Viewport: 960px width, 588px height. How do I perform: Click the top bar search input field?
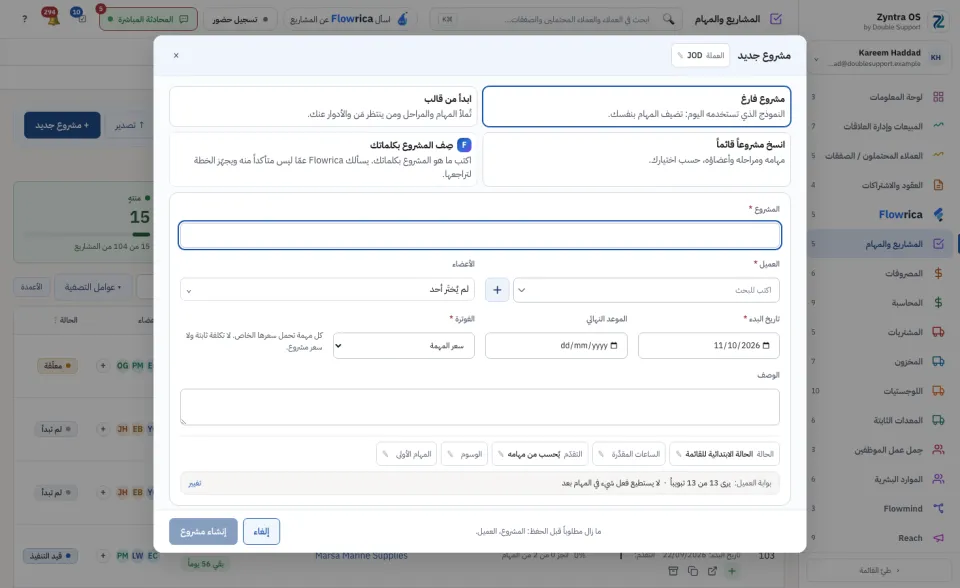pos(556,19)
